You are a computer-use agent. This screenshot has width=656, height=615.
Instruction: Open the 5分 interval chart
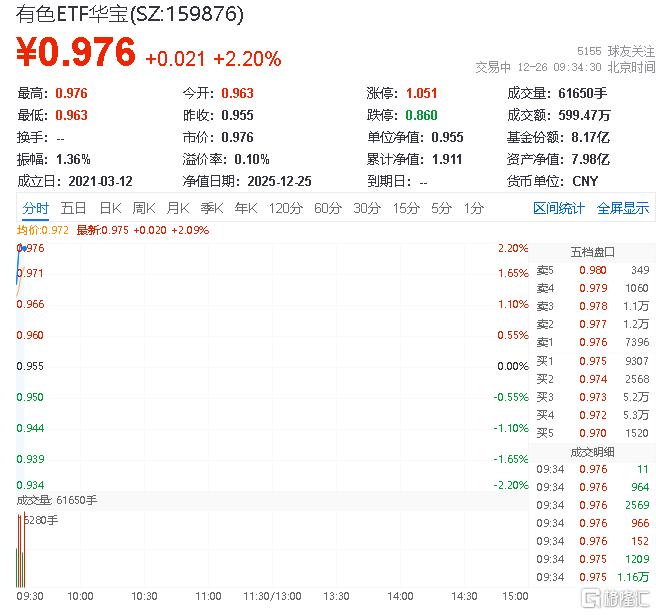(441, 208)
